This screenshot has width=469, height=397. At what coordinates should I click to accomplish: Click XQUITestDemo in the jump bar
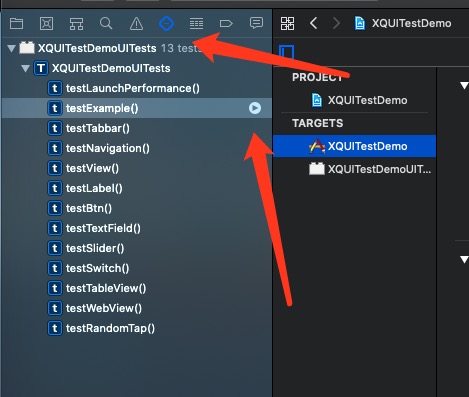[411, 23]
